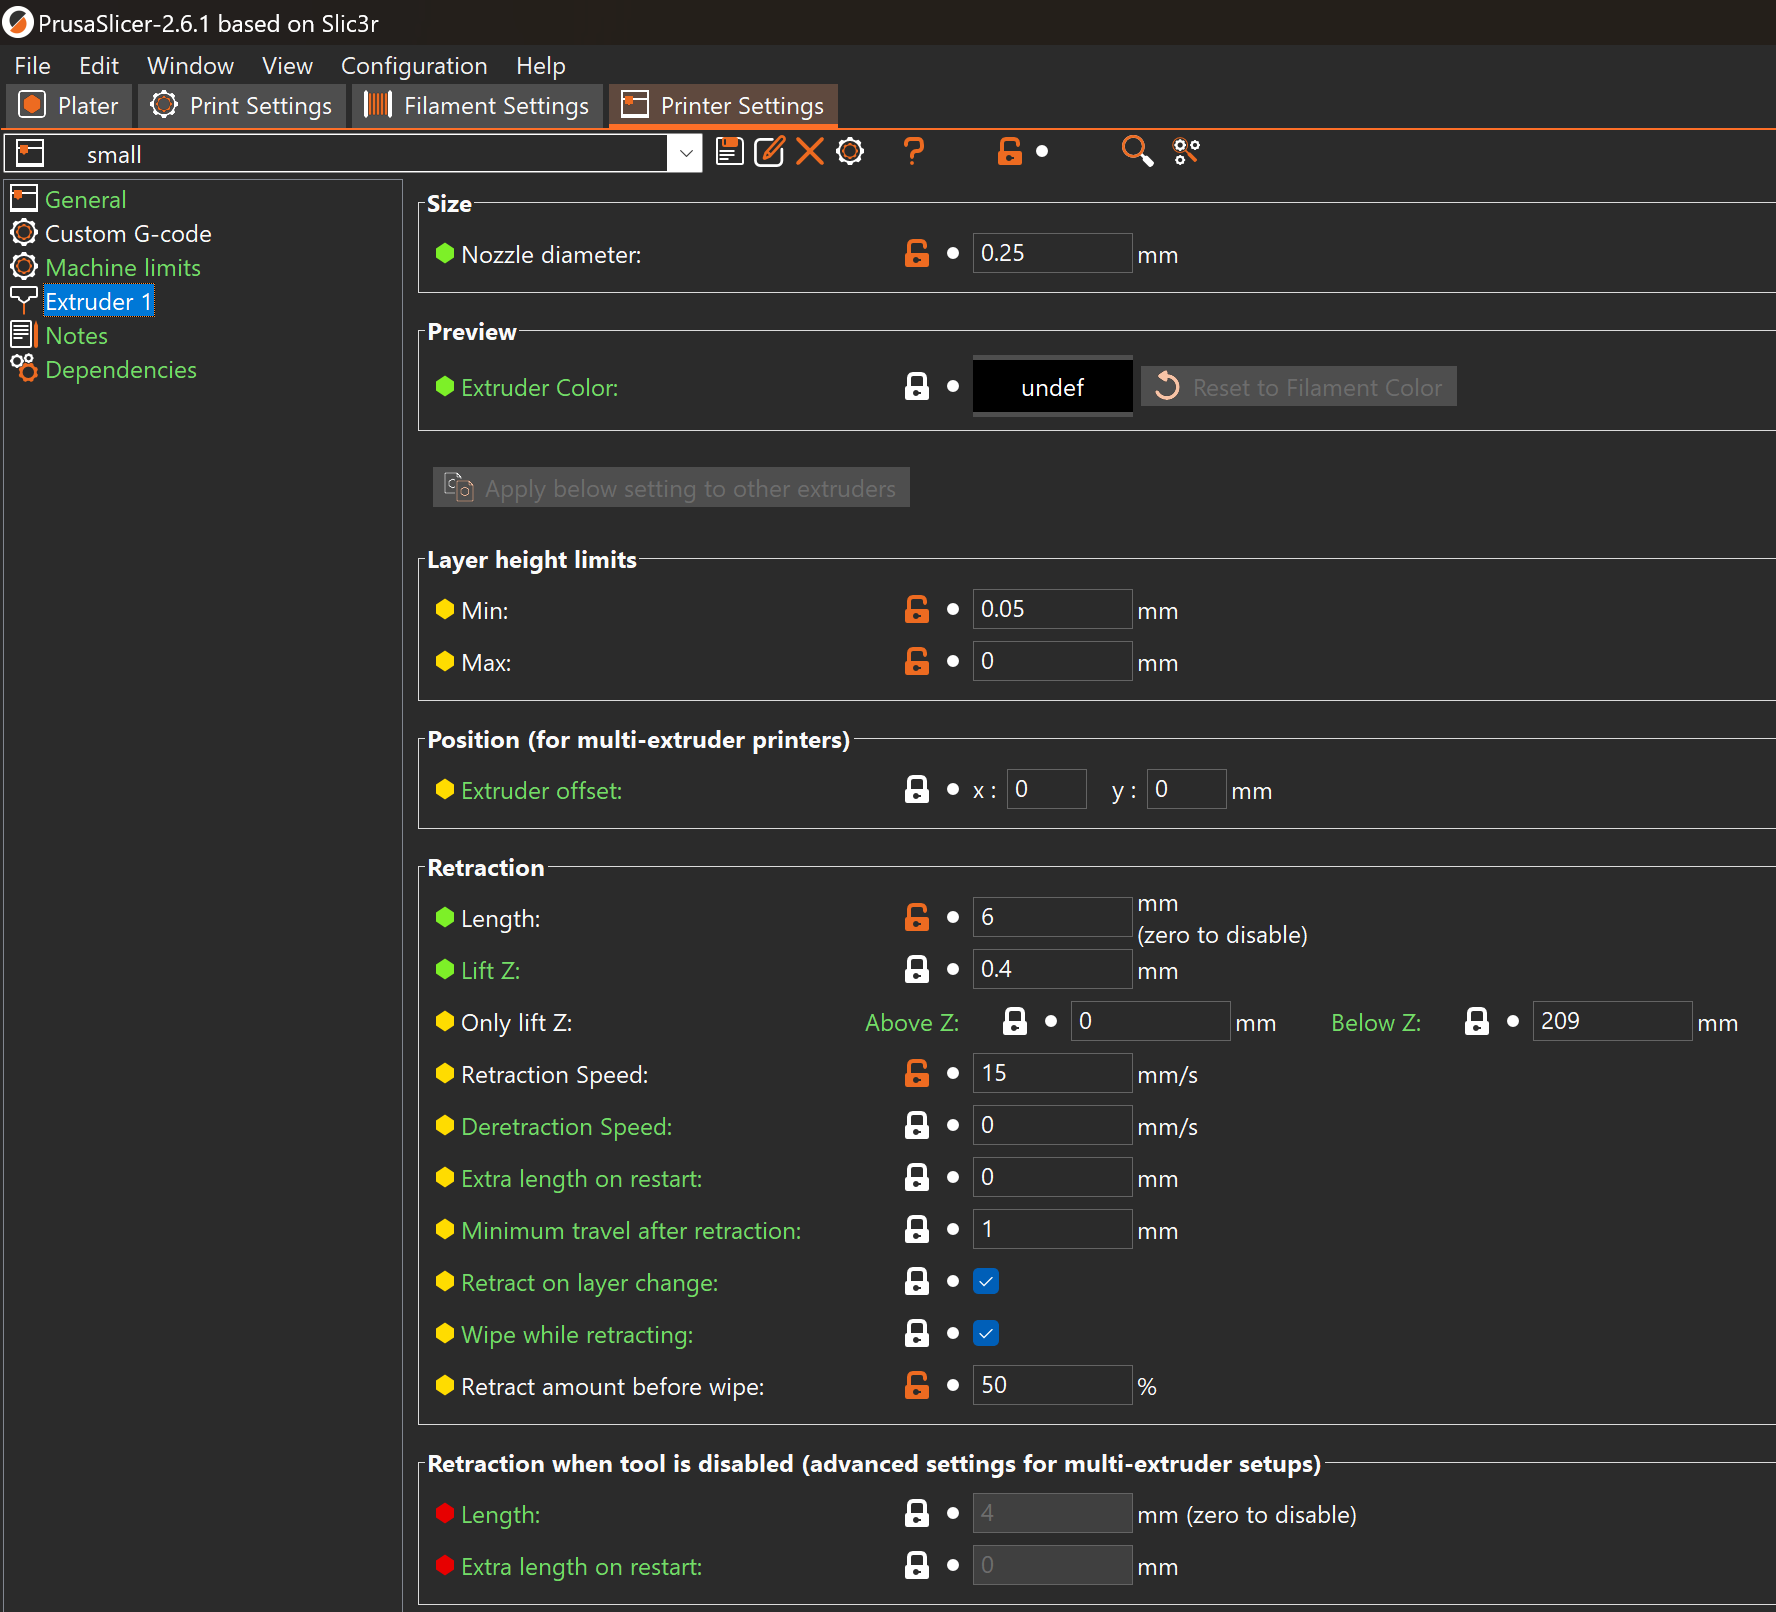Select General in the settings tree
This screenshot has width=1776, height=1612.
coord(86,200)
